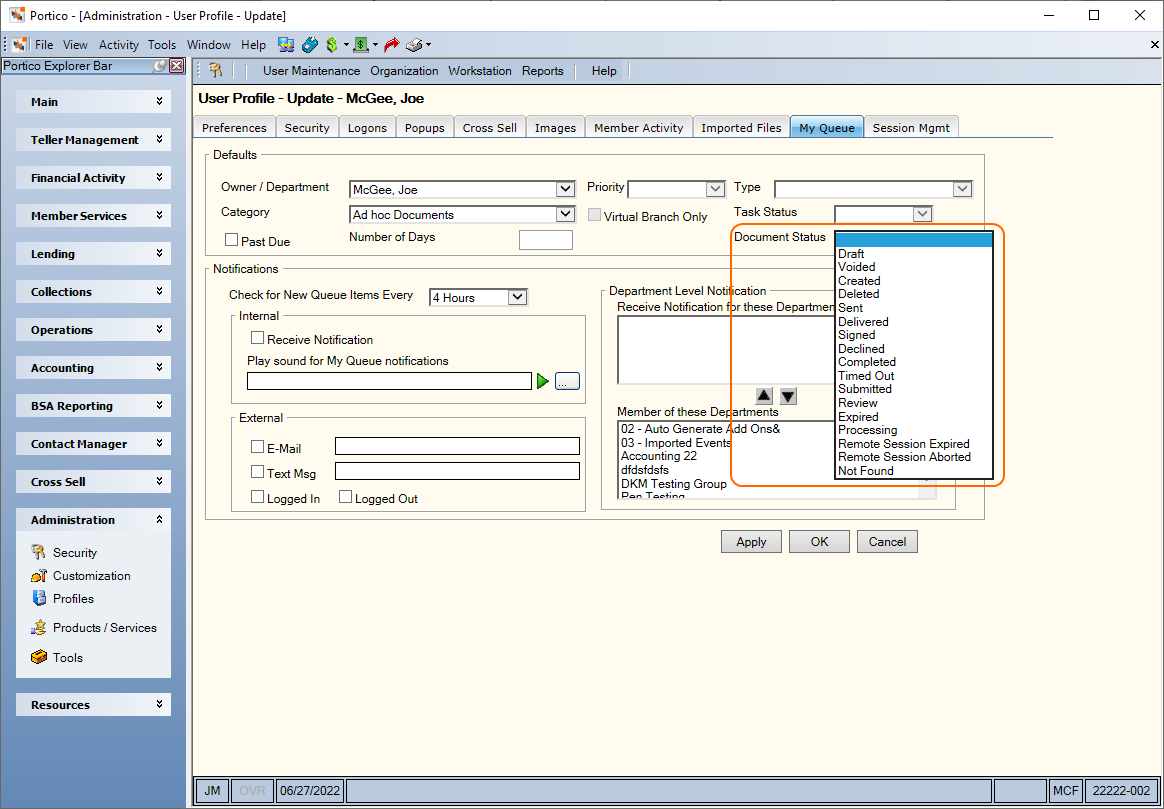Select Not Found in the Document Status list

pos(914,471)
